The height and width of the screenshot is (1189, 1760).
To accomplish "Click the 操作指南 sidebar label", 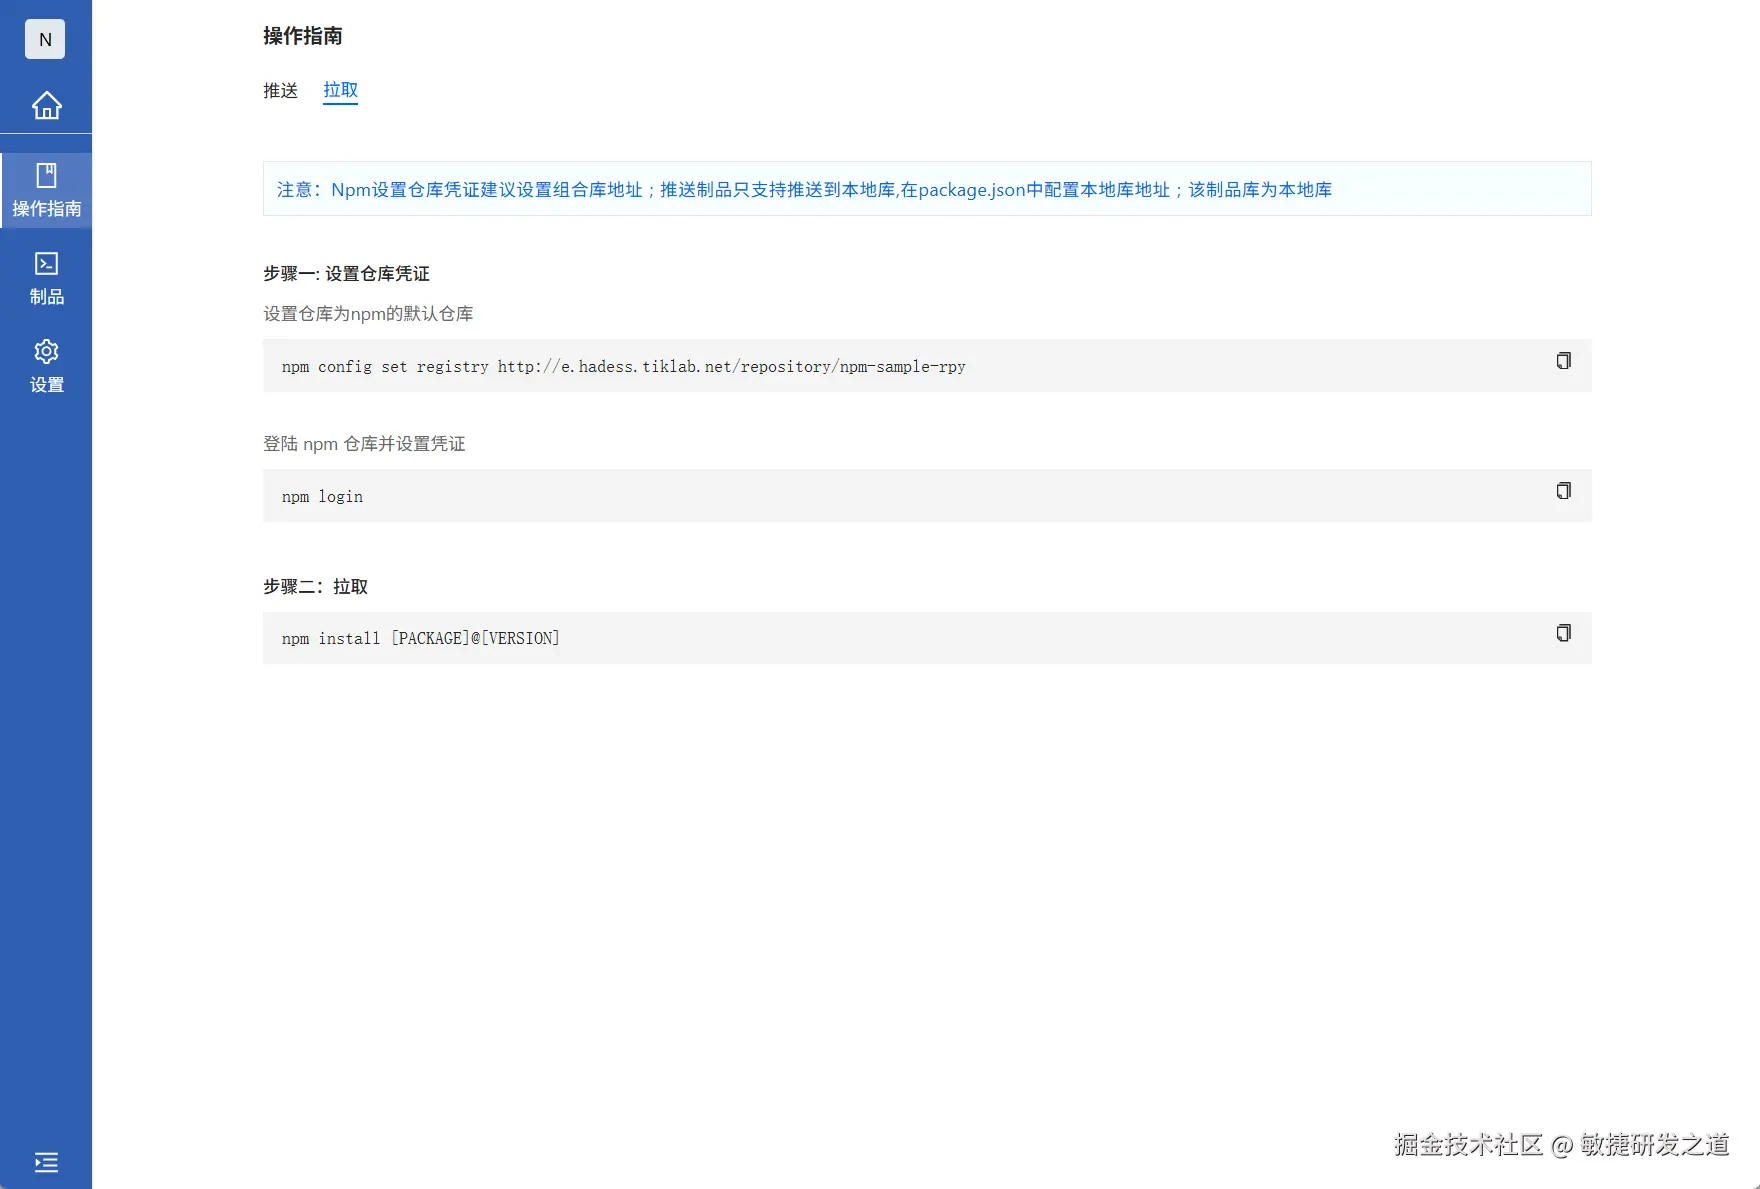I will click(x=46, y=209).
